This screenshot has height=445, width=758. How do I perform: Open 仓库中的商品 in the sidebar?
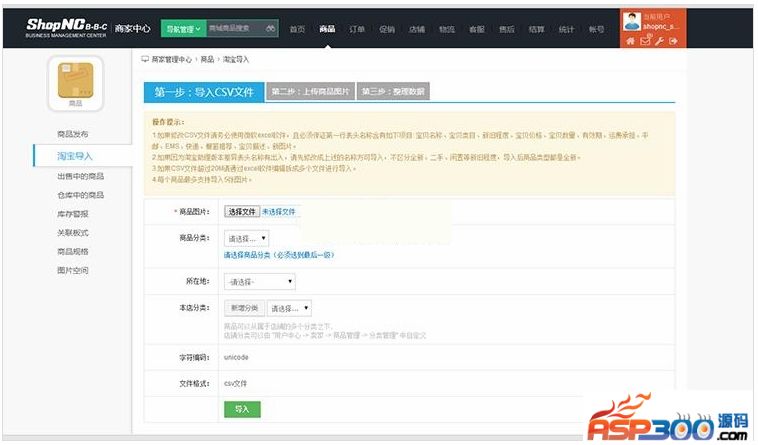(81, 195)
